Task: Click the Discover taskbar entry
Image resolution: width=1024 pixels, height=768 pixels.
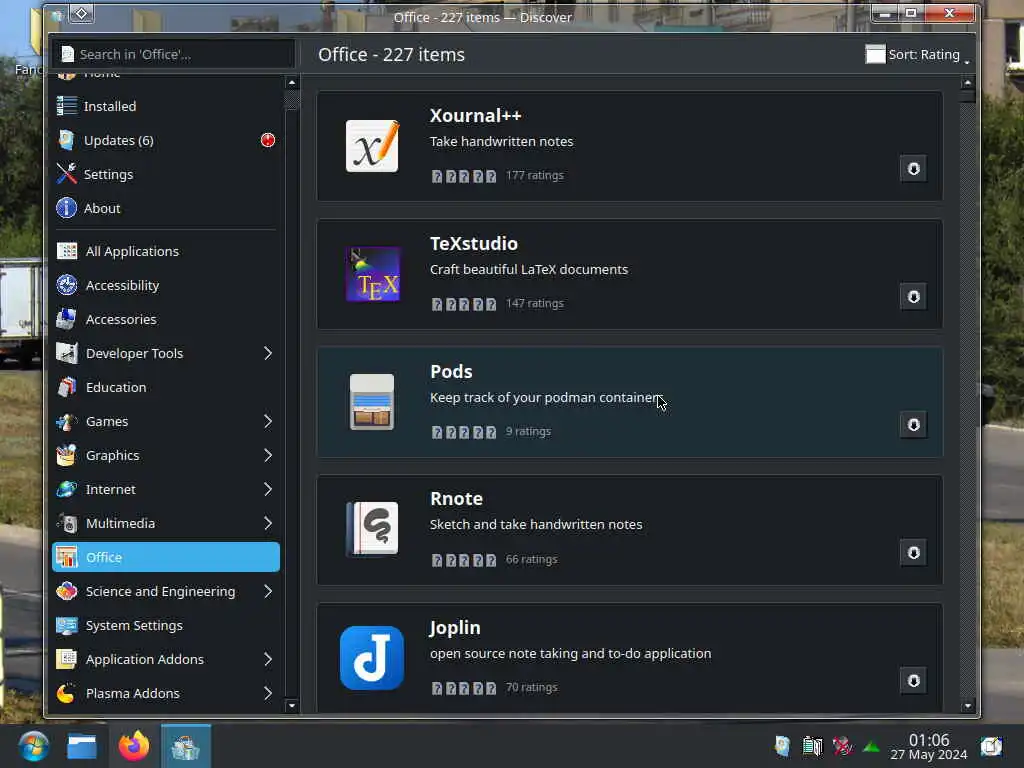Action: click(185, 746)
